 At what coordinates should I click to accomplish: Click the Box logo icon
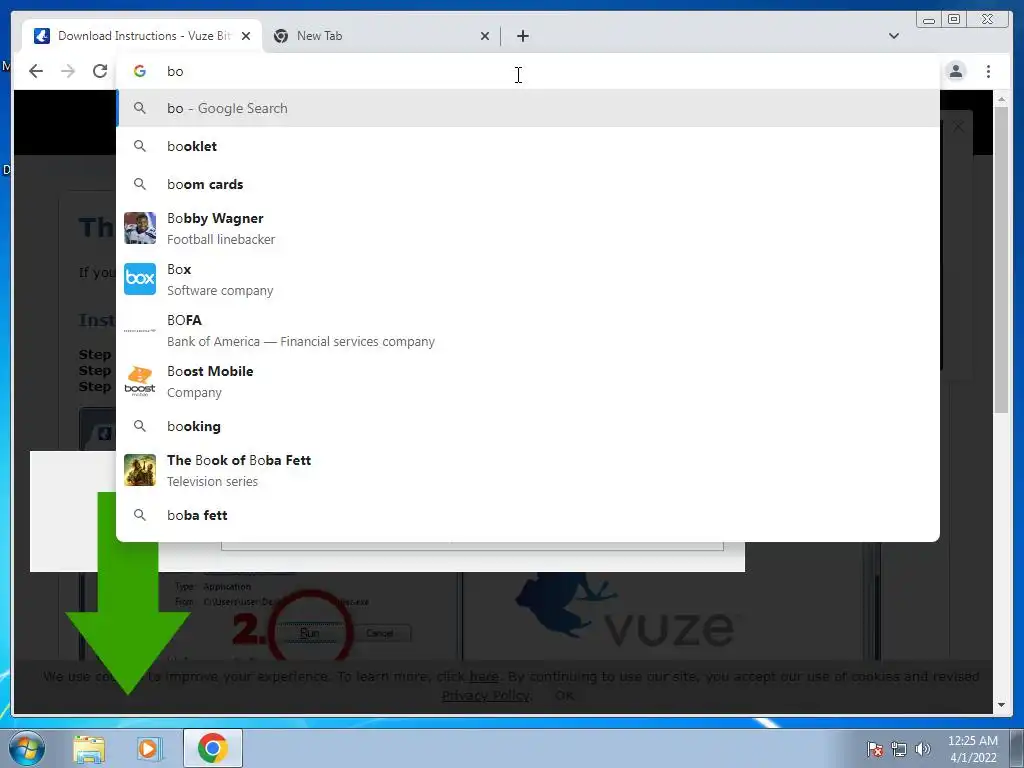coord(140,279)
